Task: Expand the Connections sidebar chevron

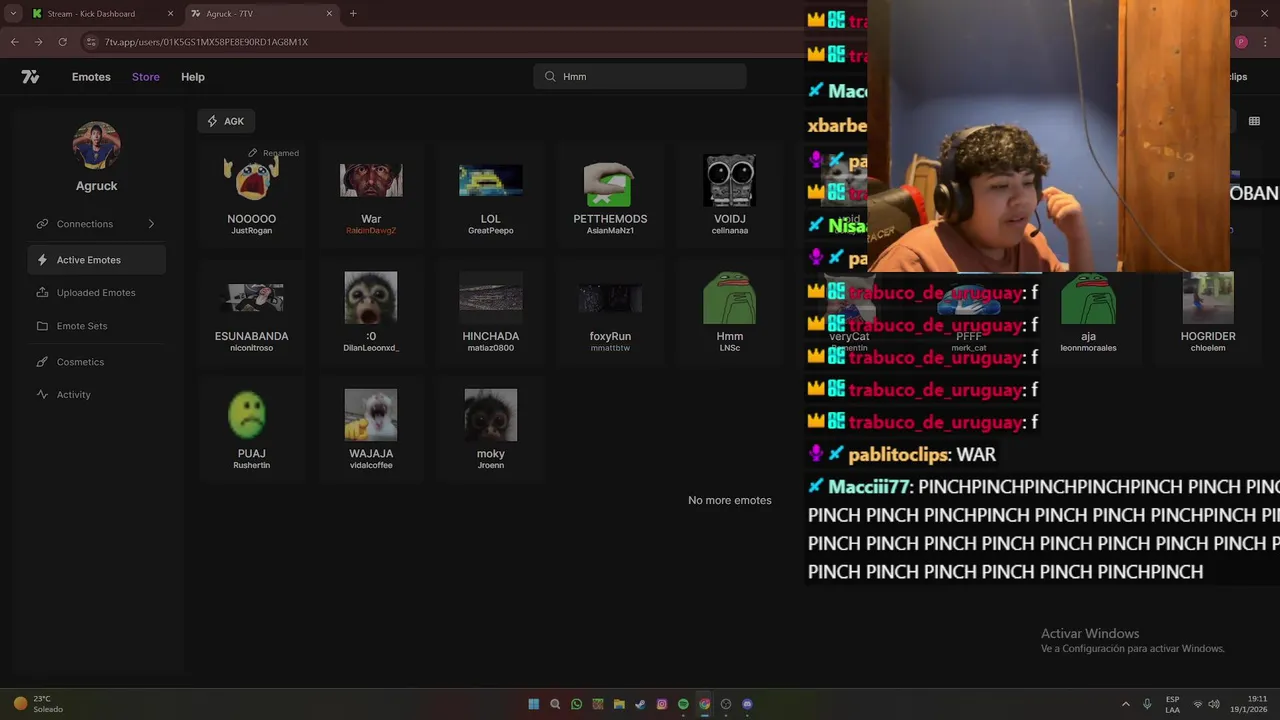Action: coord(151,224)
